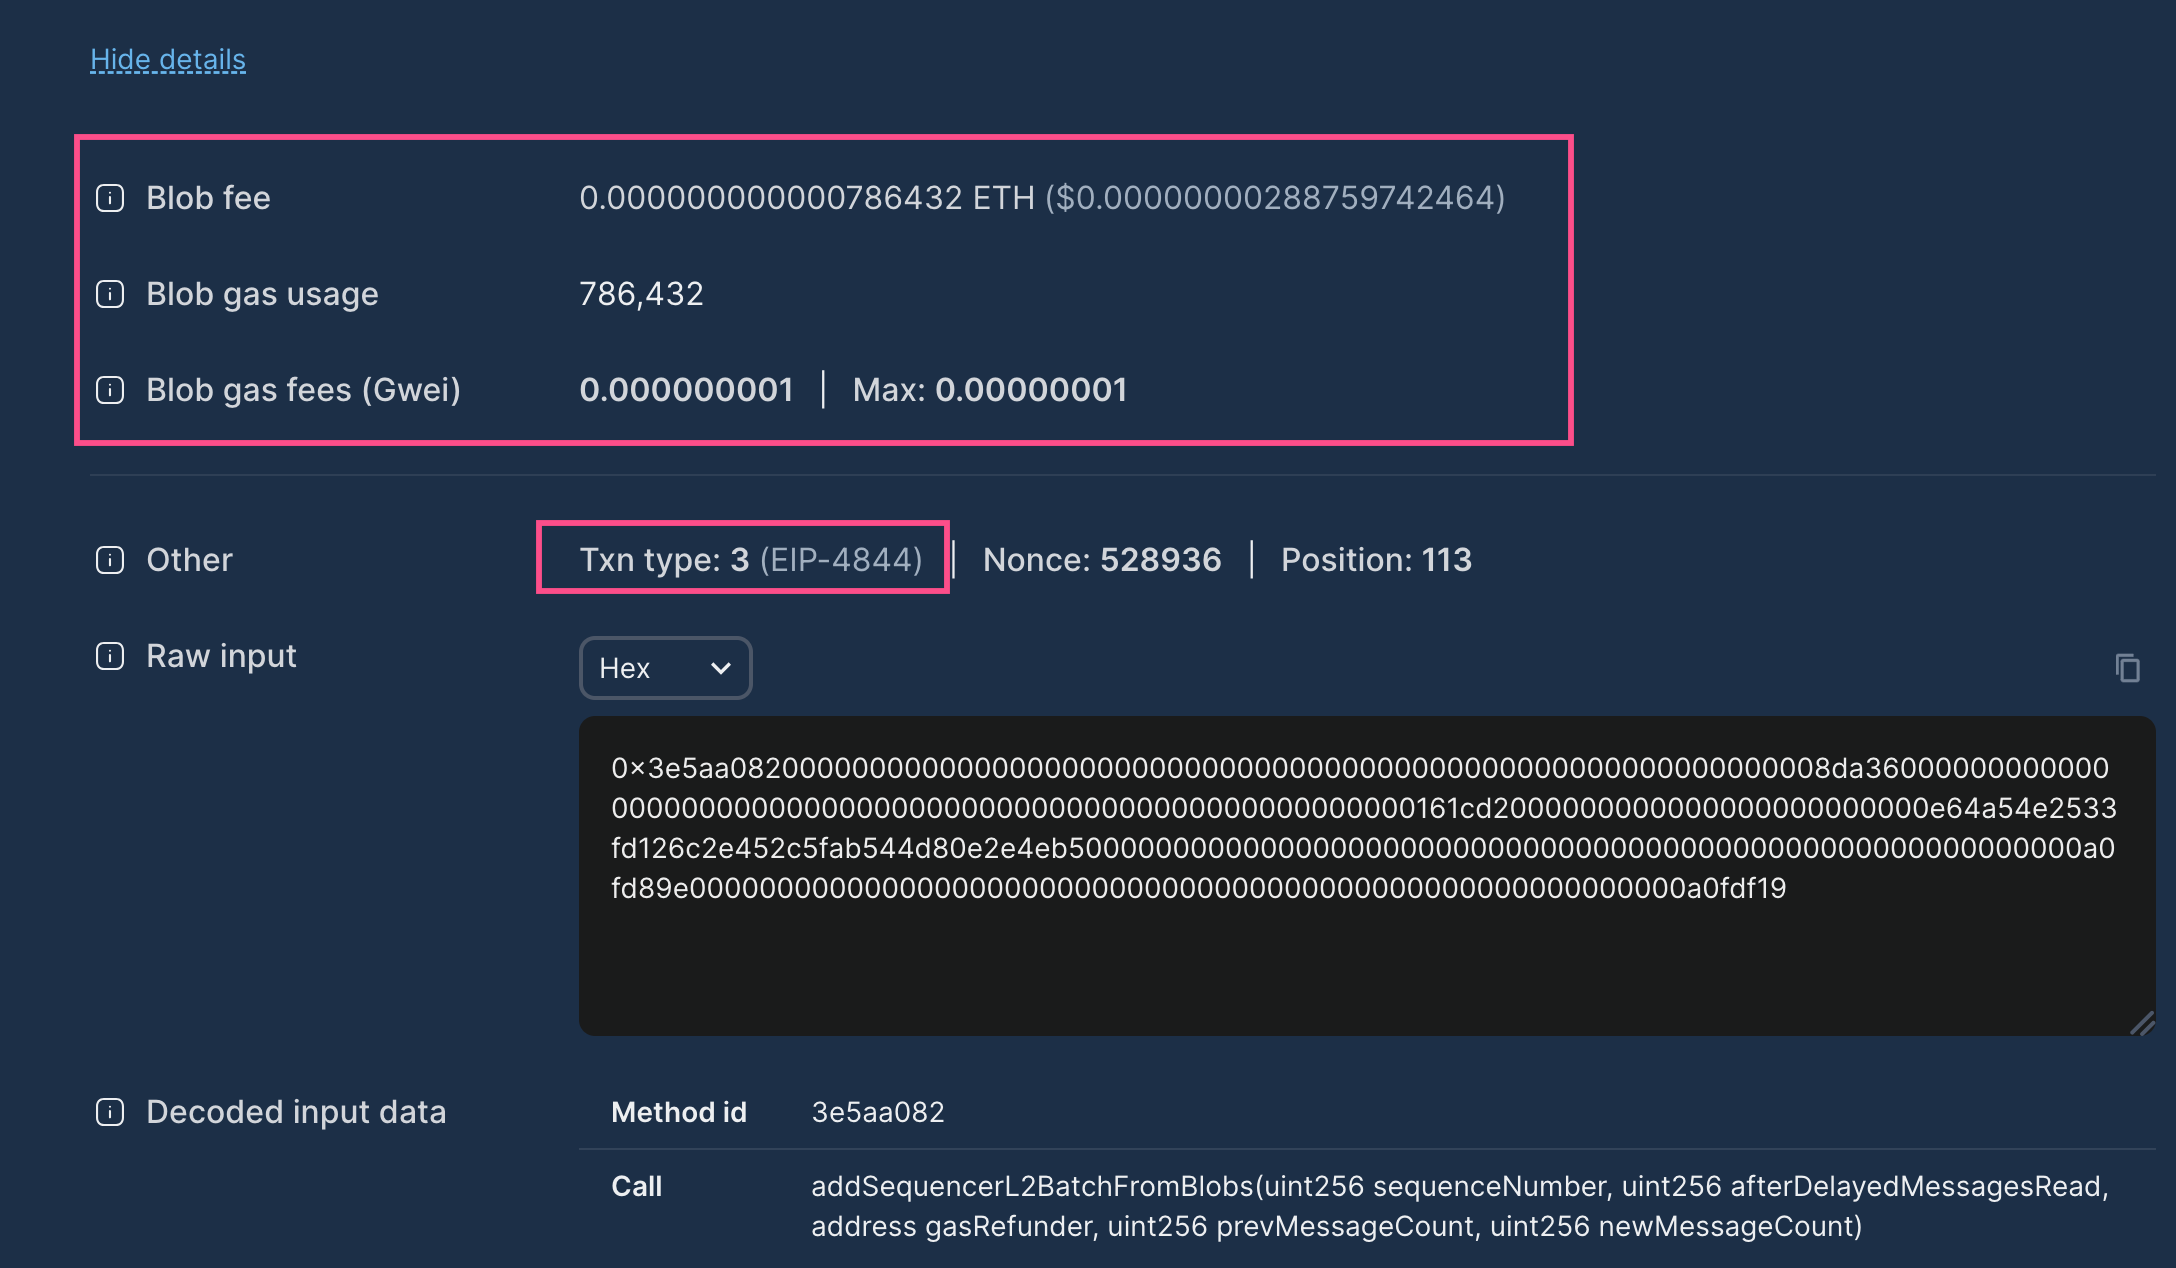Click the info icon next to Blob fee
Screen dimensions: 2176x1268
pyautogui.click(x=112, y=198)
